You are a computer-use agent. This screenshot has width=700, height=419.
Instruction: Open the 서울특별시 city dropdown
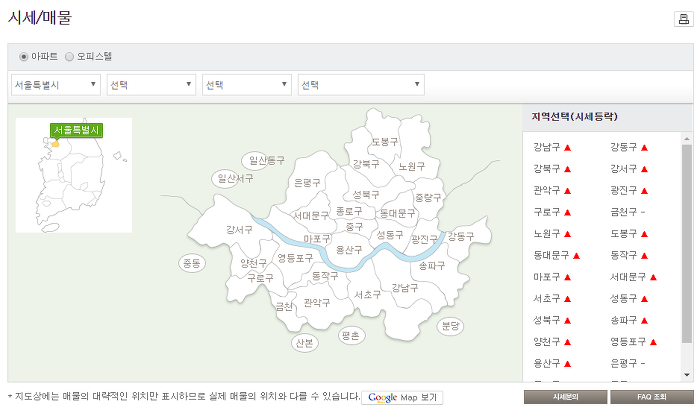55,85
